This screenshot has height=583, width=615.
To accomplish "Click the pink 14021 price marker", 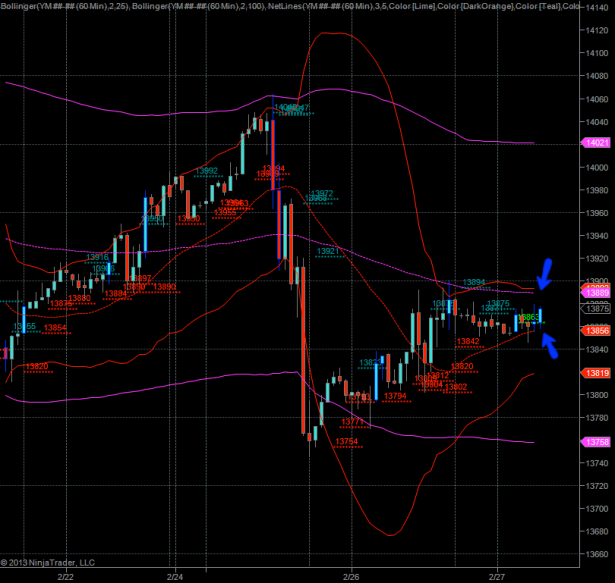I will (x=596, y=143).
